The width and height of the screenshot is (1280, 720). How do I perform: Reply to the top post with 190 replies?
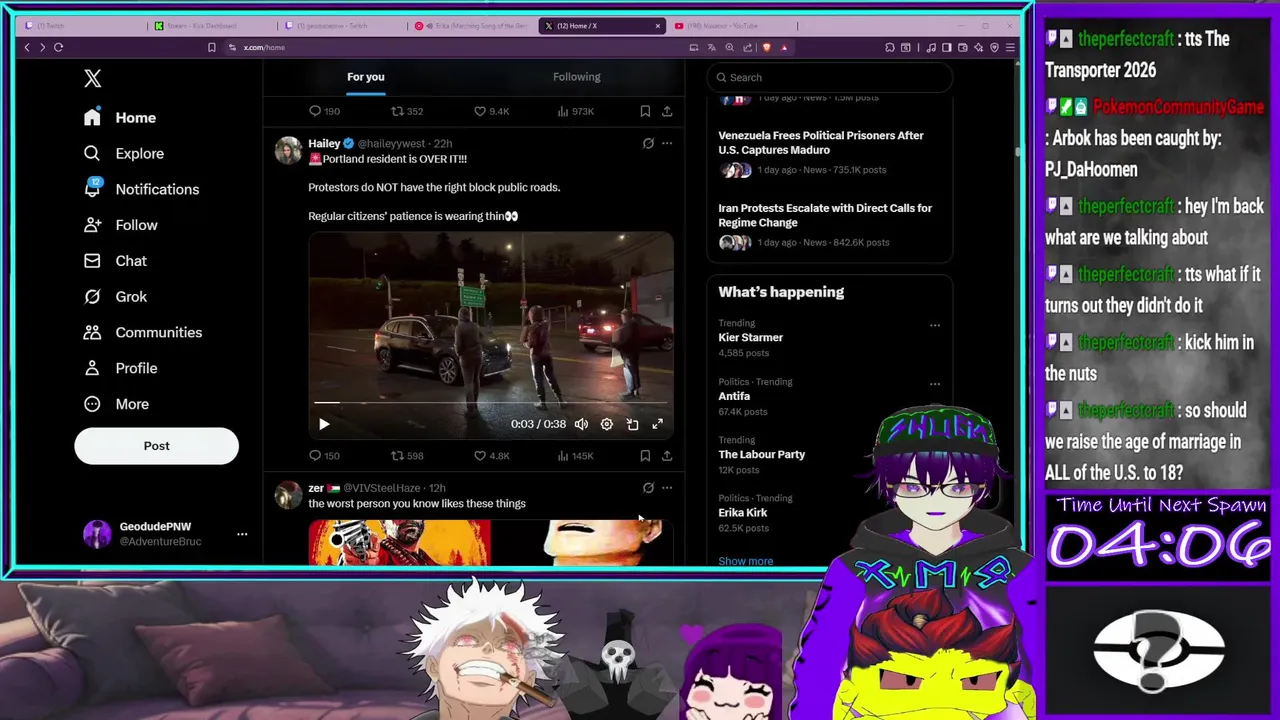(x=324, y=111)
